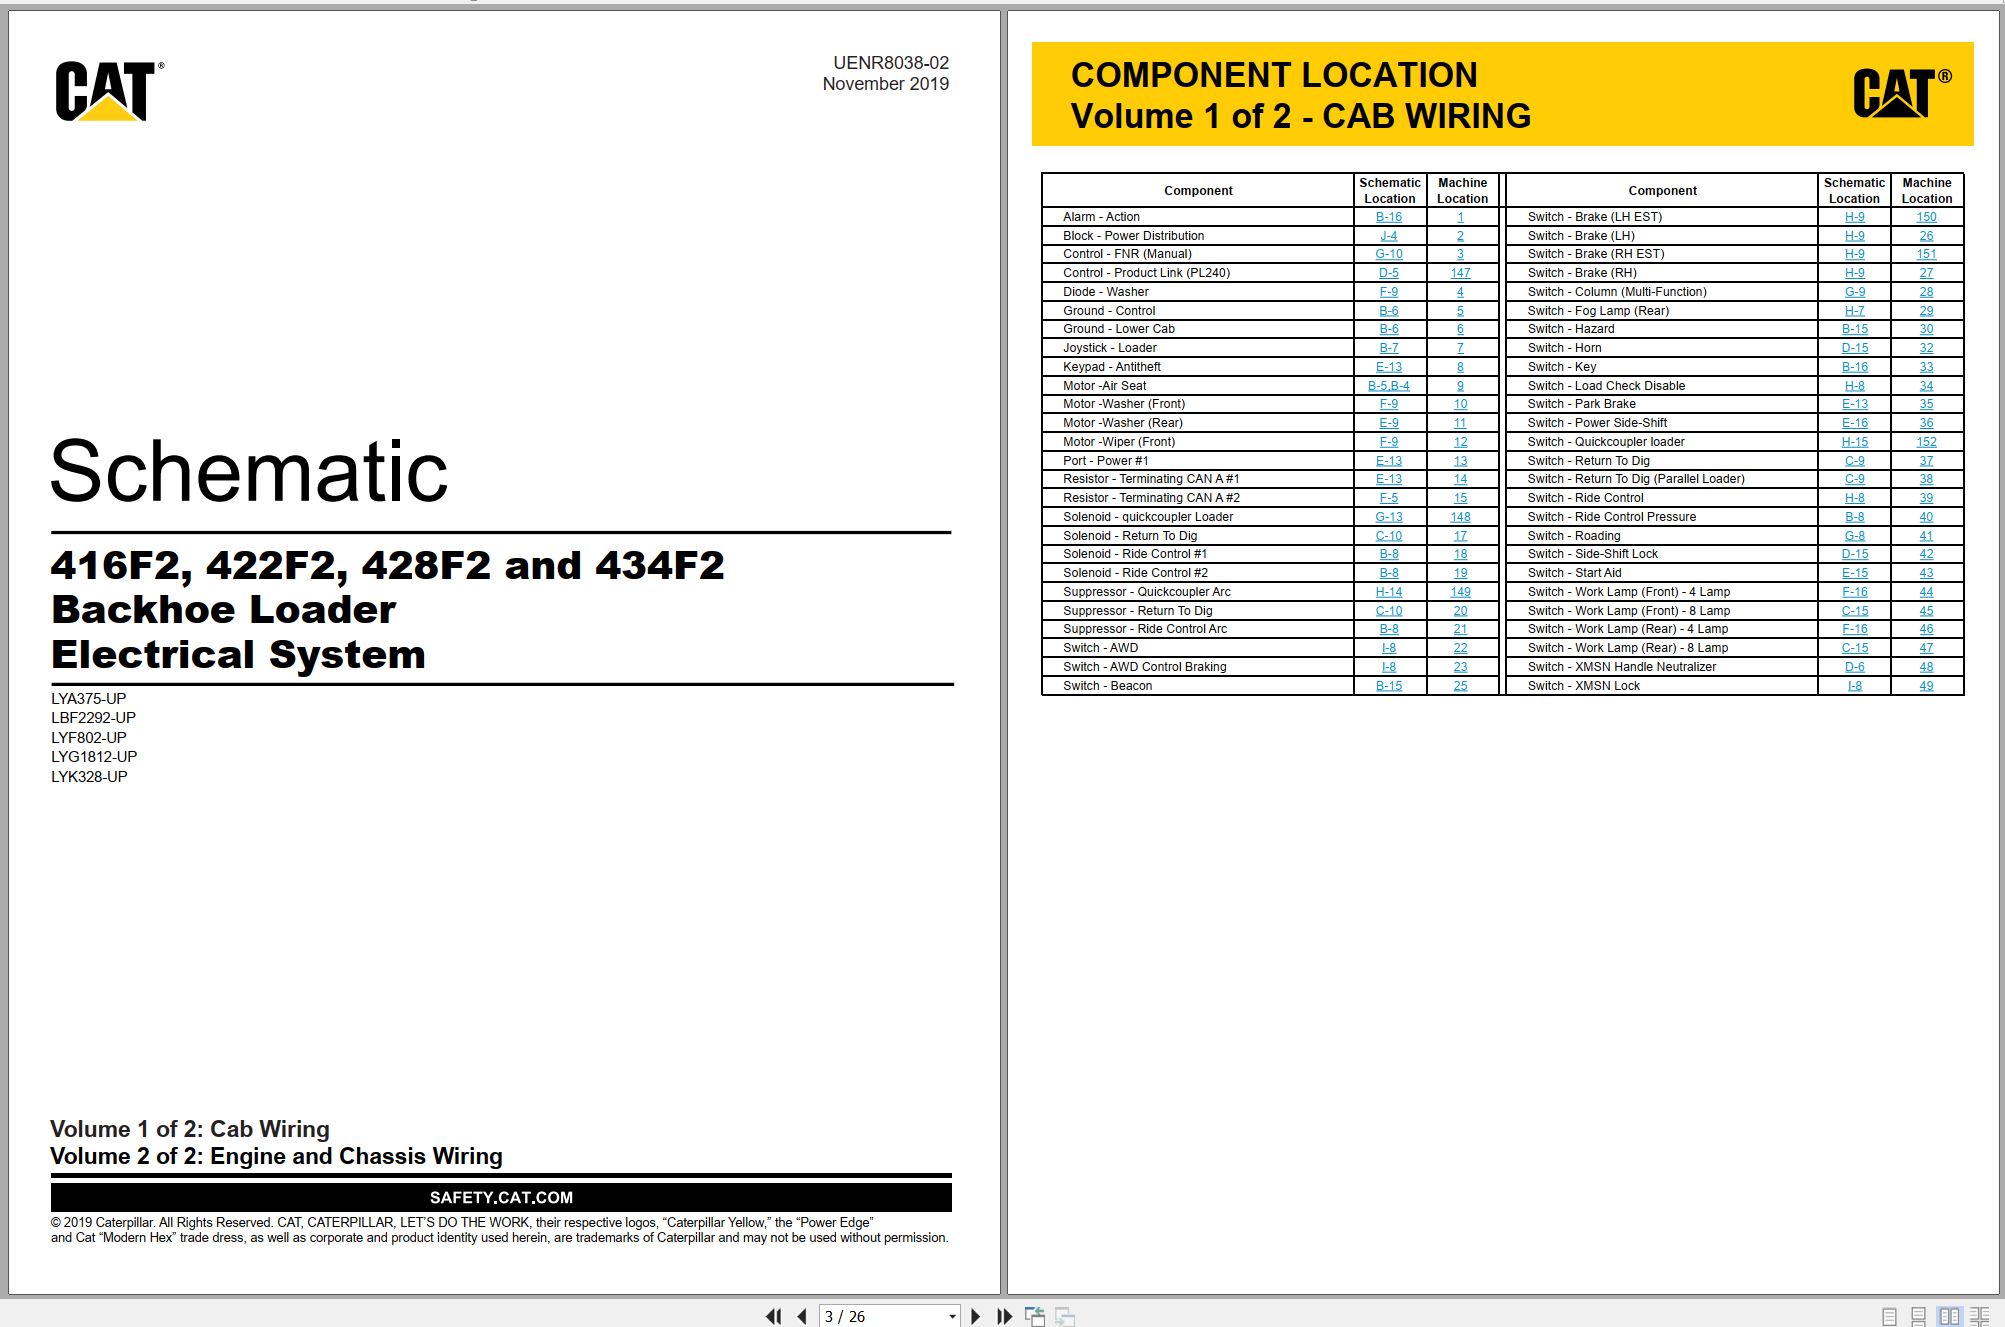Image resolution: width=2005 pixels, height=1327 pixels.
Task: Open Switch - XMSN Lock machine location 49
Action: [x=1926, y=686]
